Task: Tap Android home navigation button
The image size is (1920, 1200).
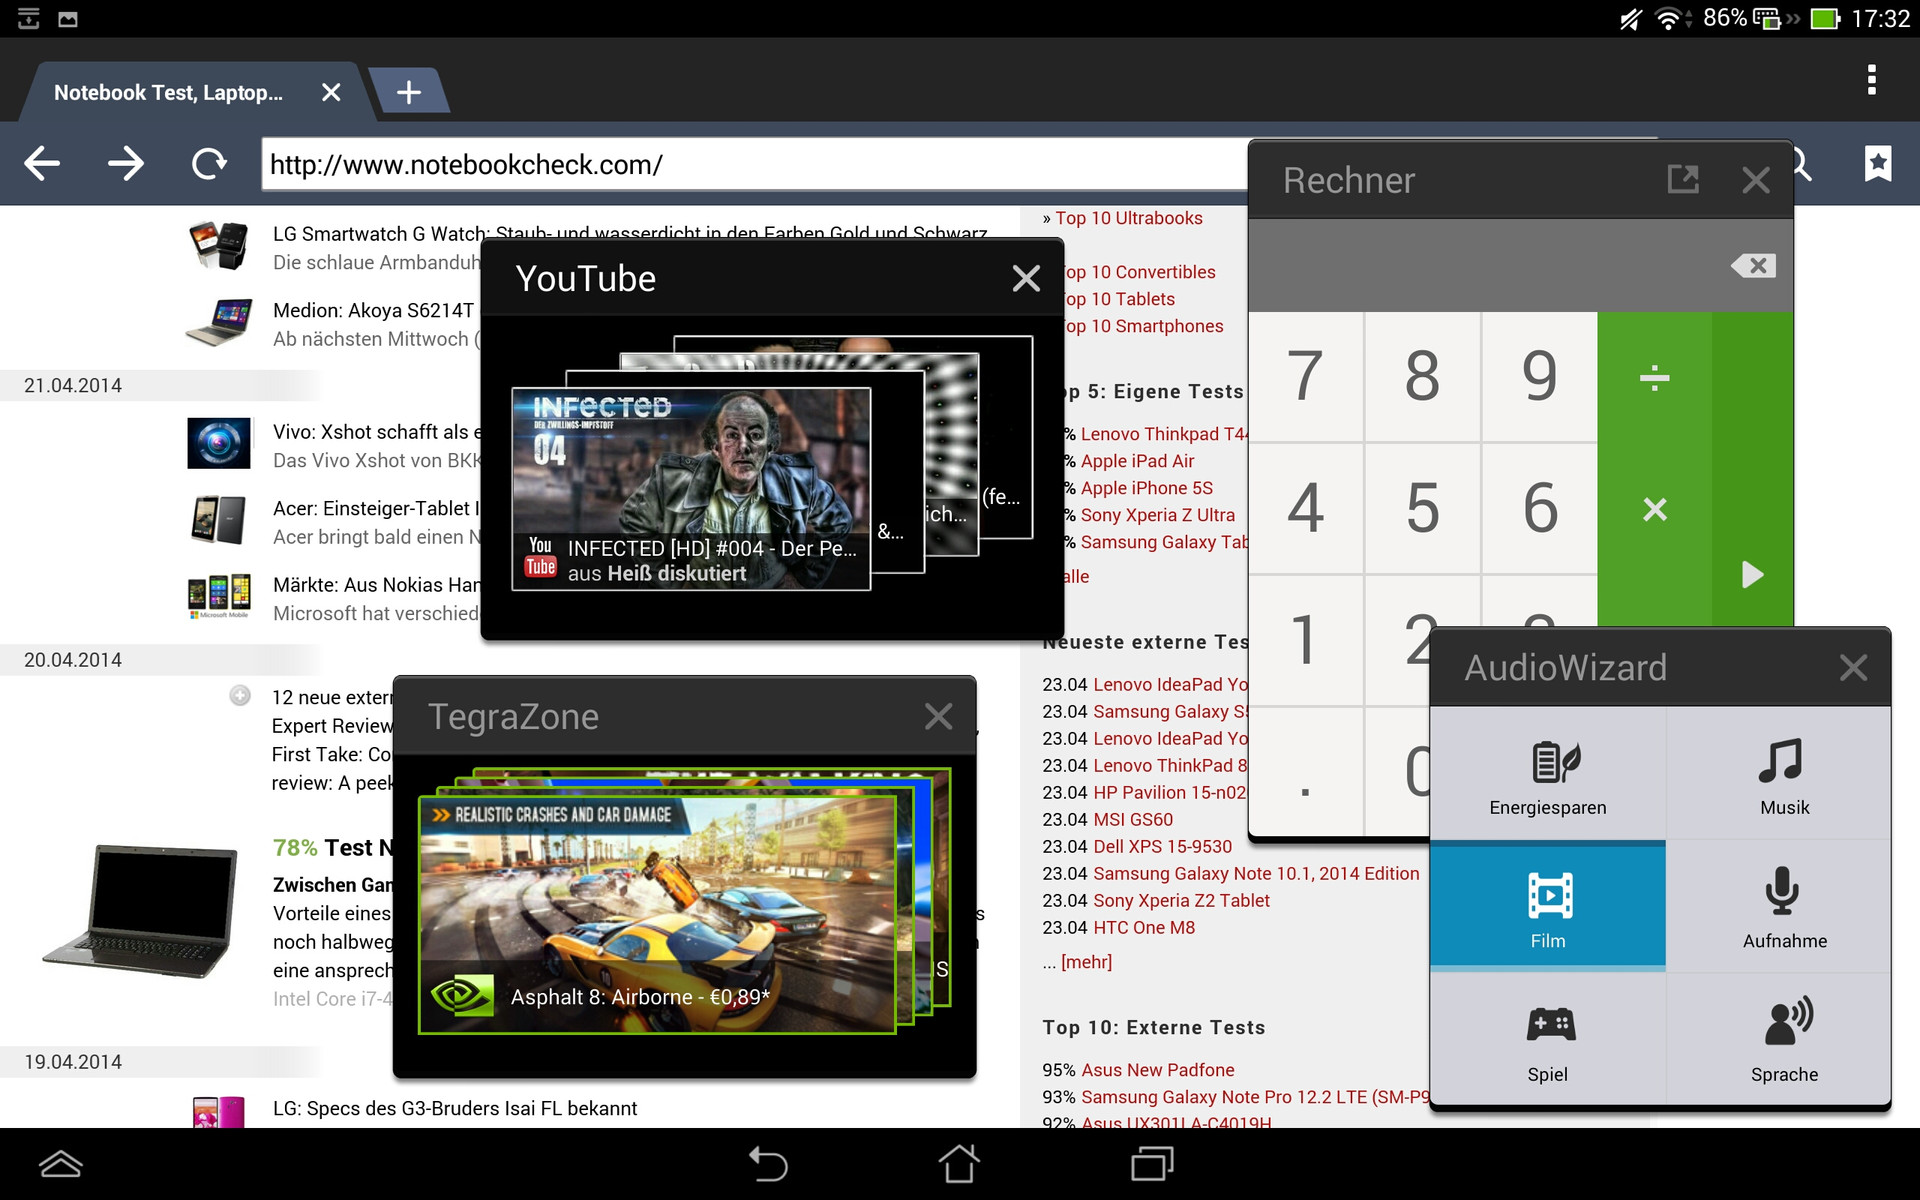Action: [959, 1164]
